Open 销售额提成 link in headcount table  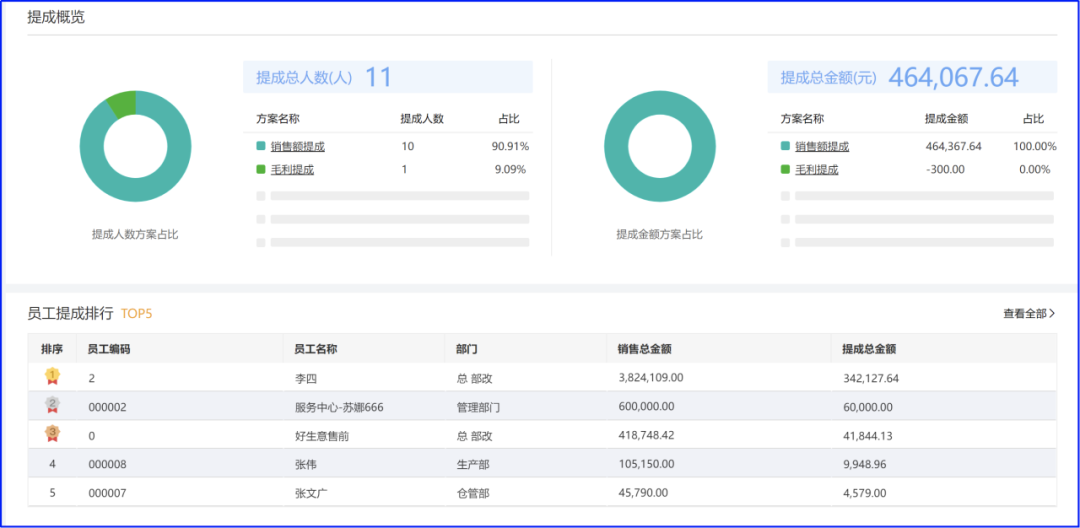point(298,147)
